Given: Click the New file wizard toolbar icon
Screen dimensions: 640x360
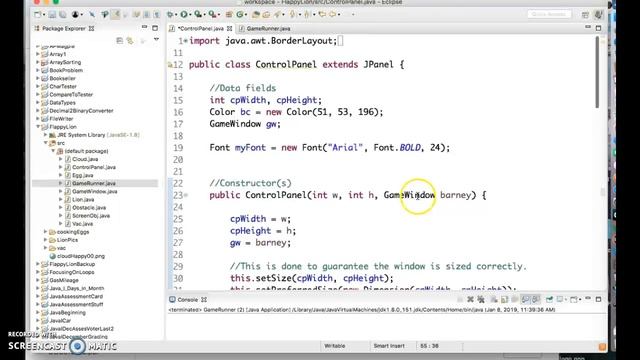Looking at the screenshot, I should 38,15.
